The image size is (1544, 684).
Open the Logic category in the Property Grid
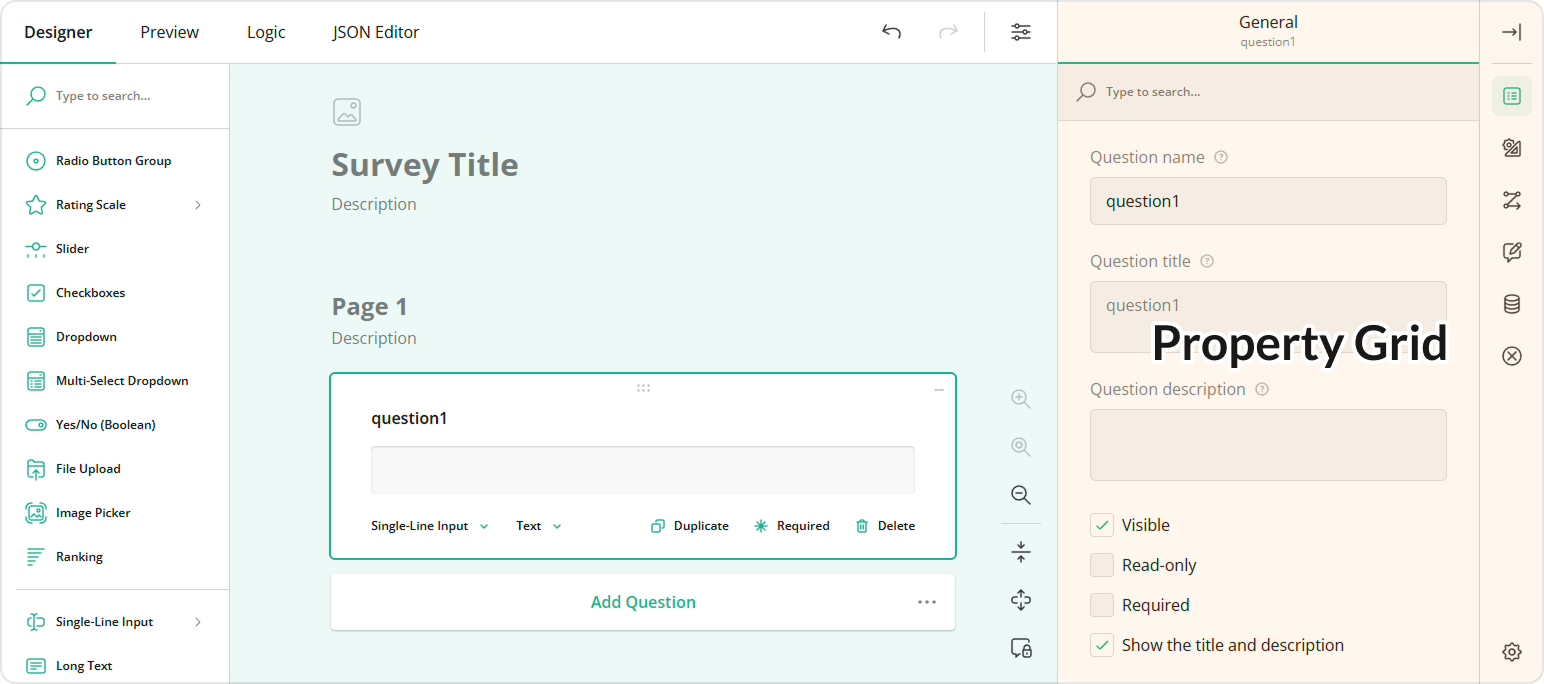click(x=1512, y=200)
